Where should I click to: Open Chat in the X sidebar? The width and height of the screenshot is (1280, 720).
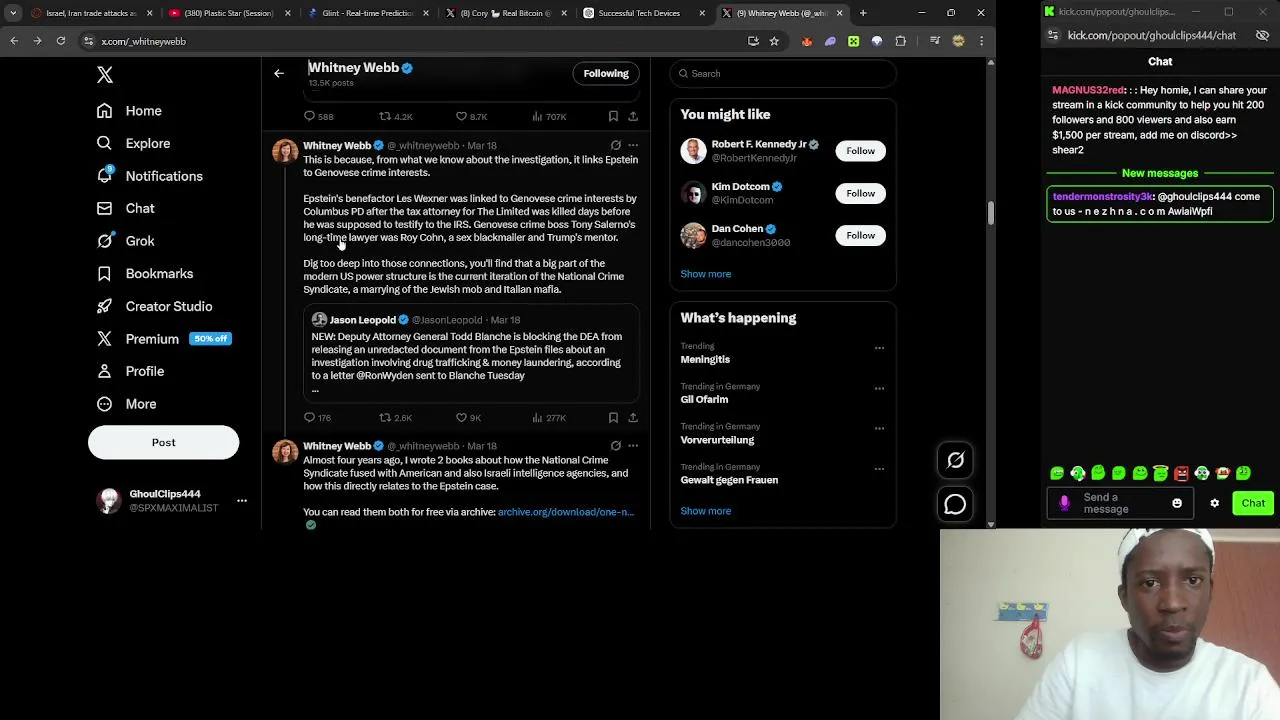[125, 208]
